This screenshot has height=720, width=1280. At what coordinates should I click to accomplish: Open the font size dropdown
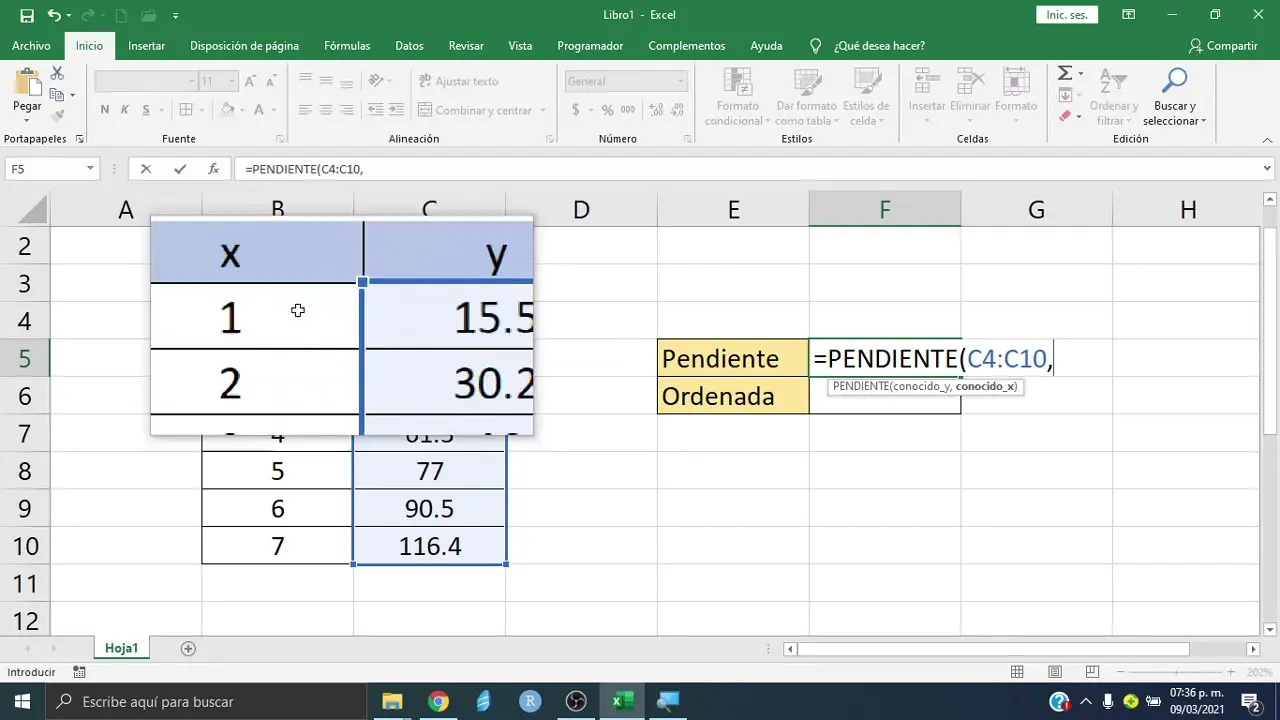coord(231,80)
